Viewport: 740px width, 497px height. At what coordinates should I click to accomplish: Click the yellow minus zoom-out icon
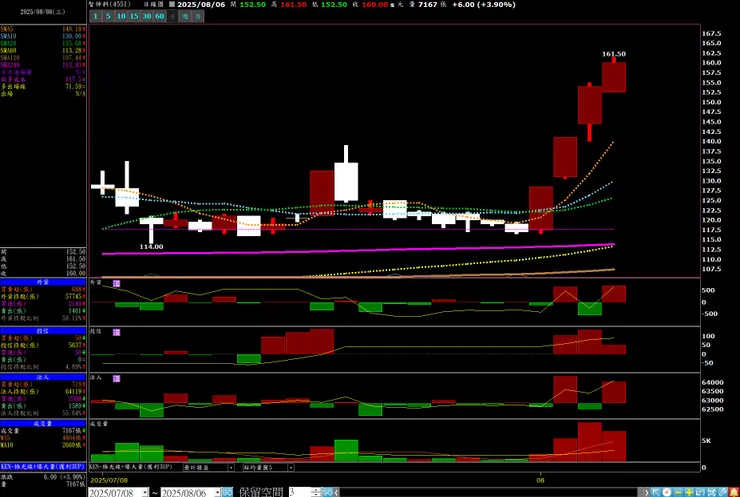(x=678, y=492)
